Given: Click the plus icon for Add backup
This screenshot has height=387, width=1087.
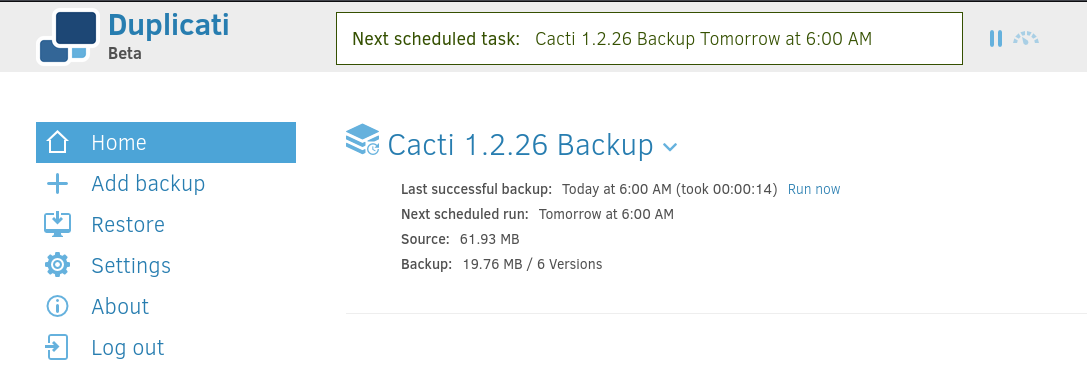Looking at the screenshot, I should 57,184.
